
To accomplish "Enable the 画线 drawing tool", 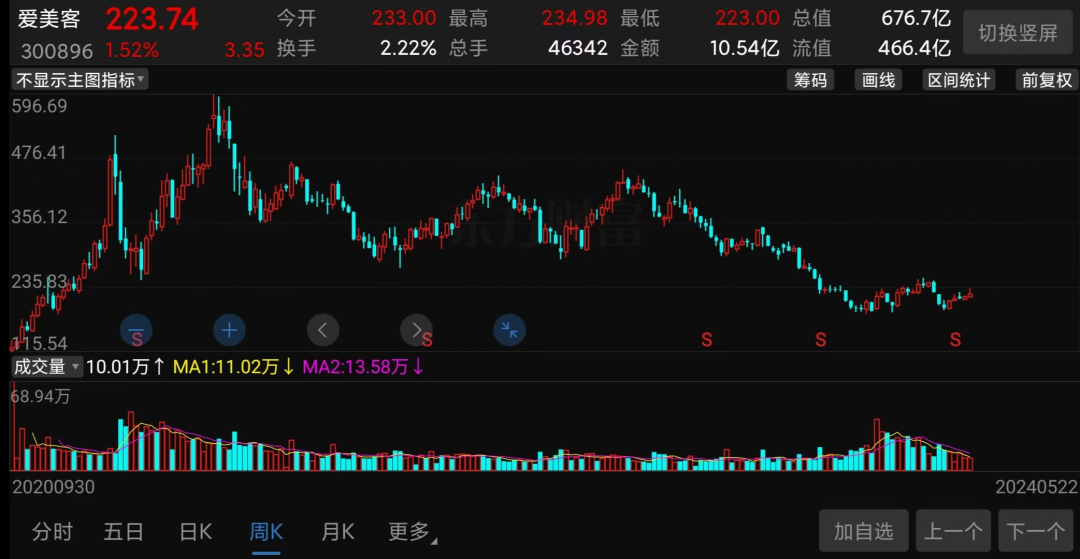I will click(x=878, y=80).
